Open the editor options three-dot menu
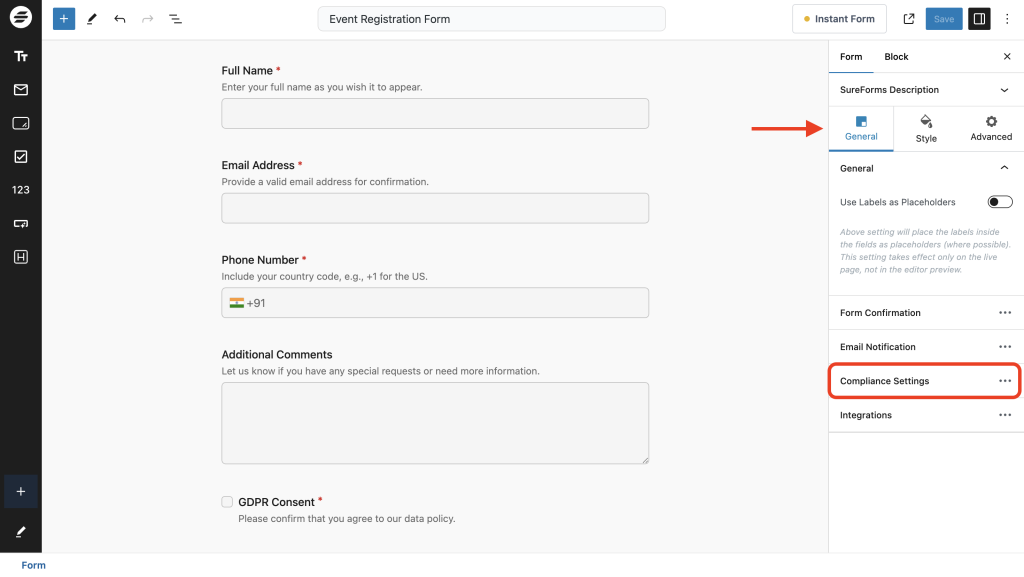This screenshot has height=577, width=1024. [1007, 18]
